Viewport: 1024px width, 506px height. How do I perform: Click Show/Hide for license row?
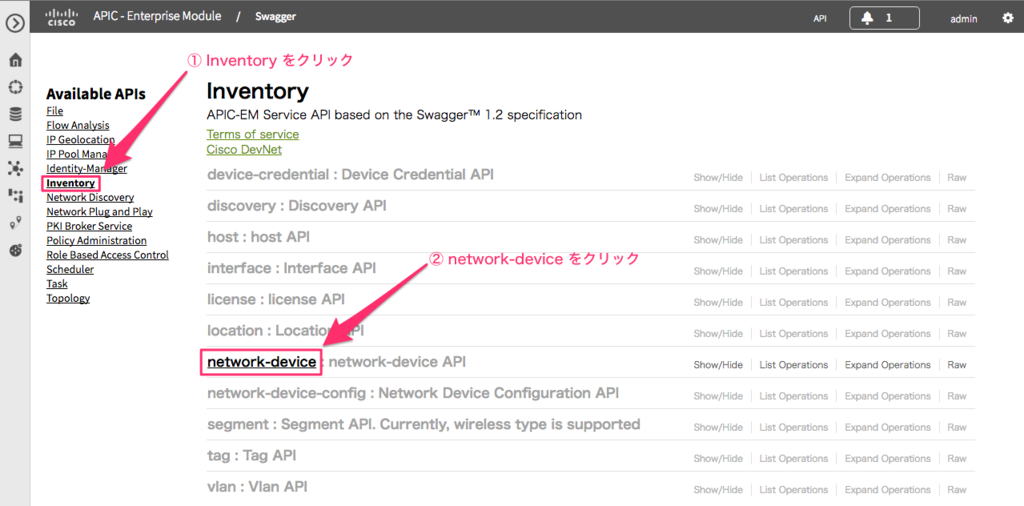click(718, 302)
